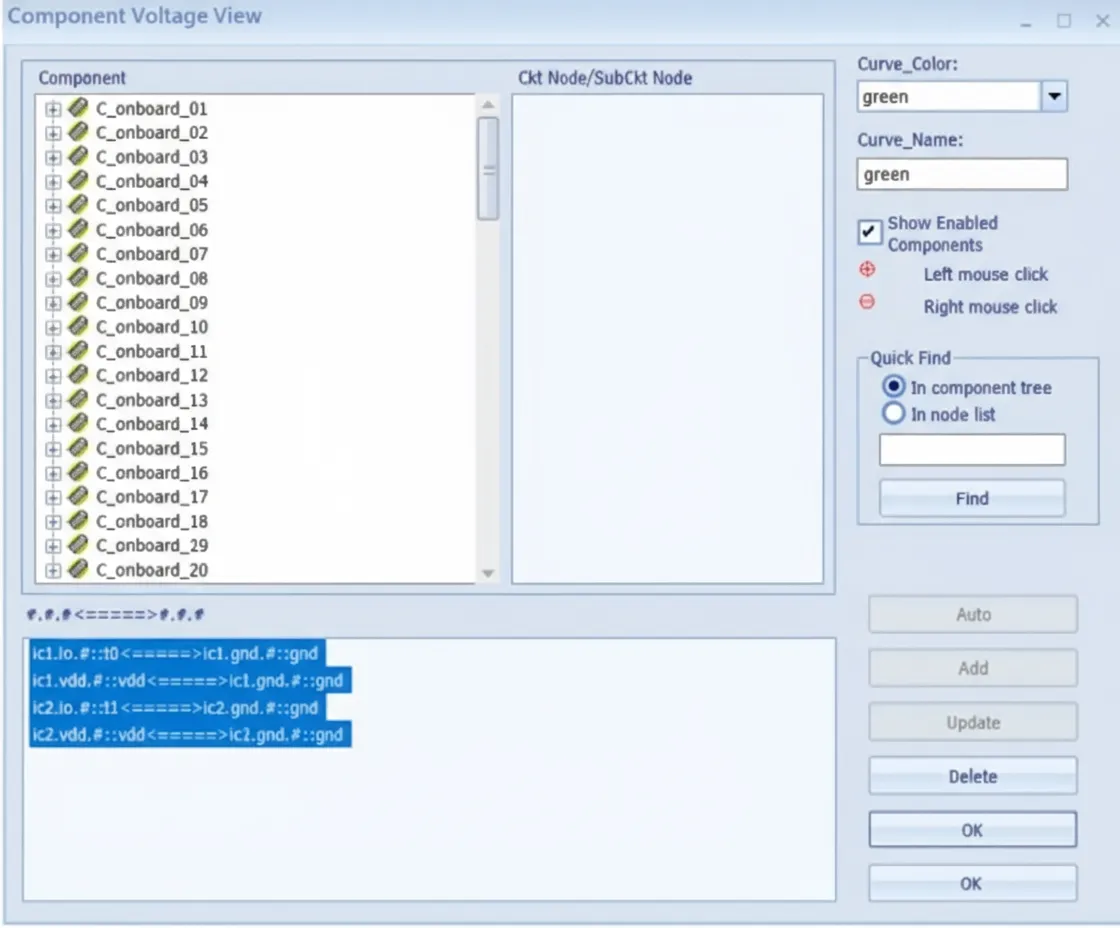
Task: Toggle the Show Enabled Components checkbox
Action: pos(869,231)
